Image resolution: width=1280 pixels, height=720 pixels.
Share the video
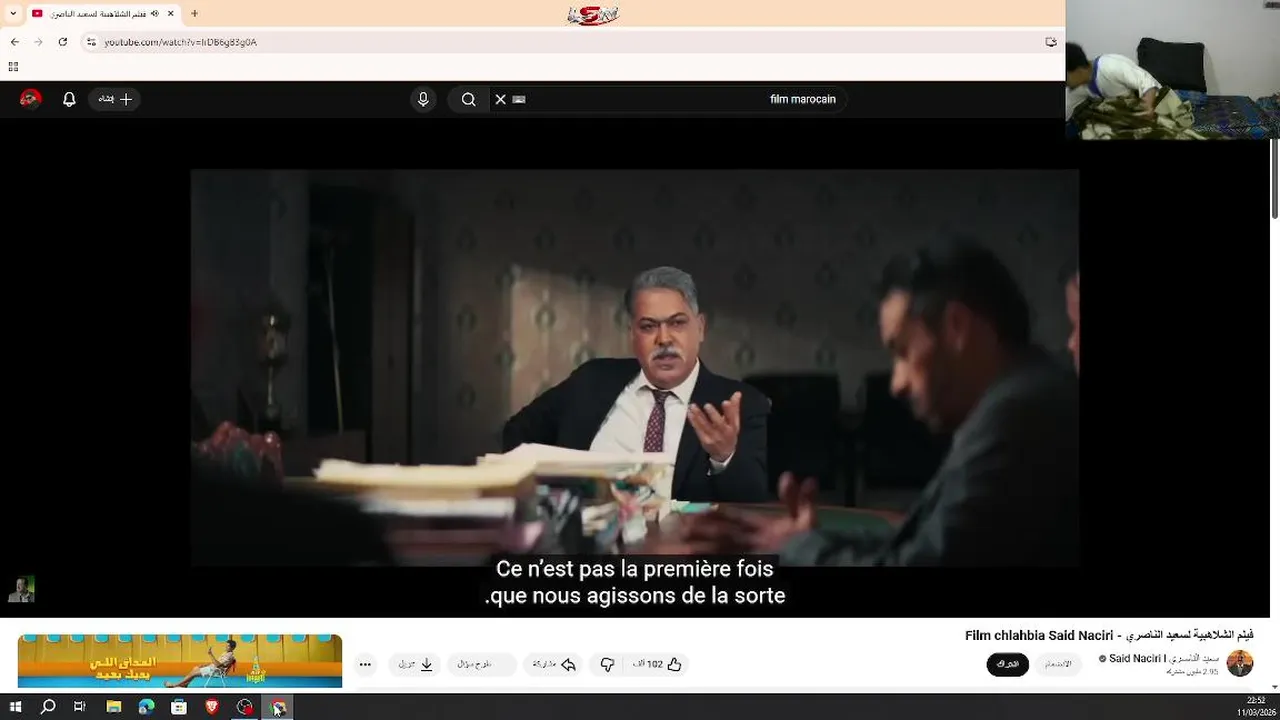coord(555,664)
